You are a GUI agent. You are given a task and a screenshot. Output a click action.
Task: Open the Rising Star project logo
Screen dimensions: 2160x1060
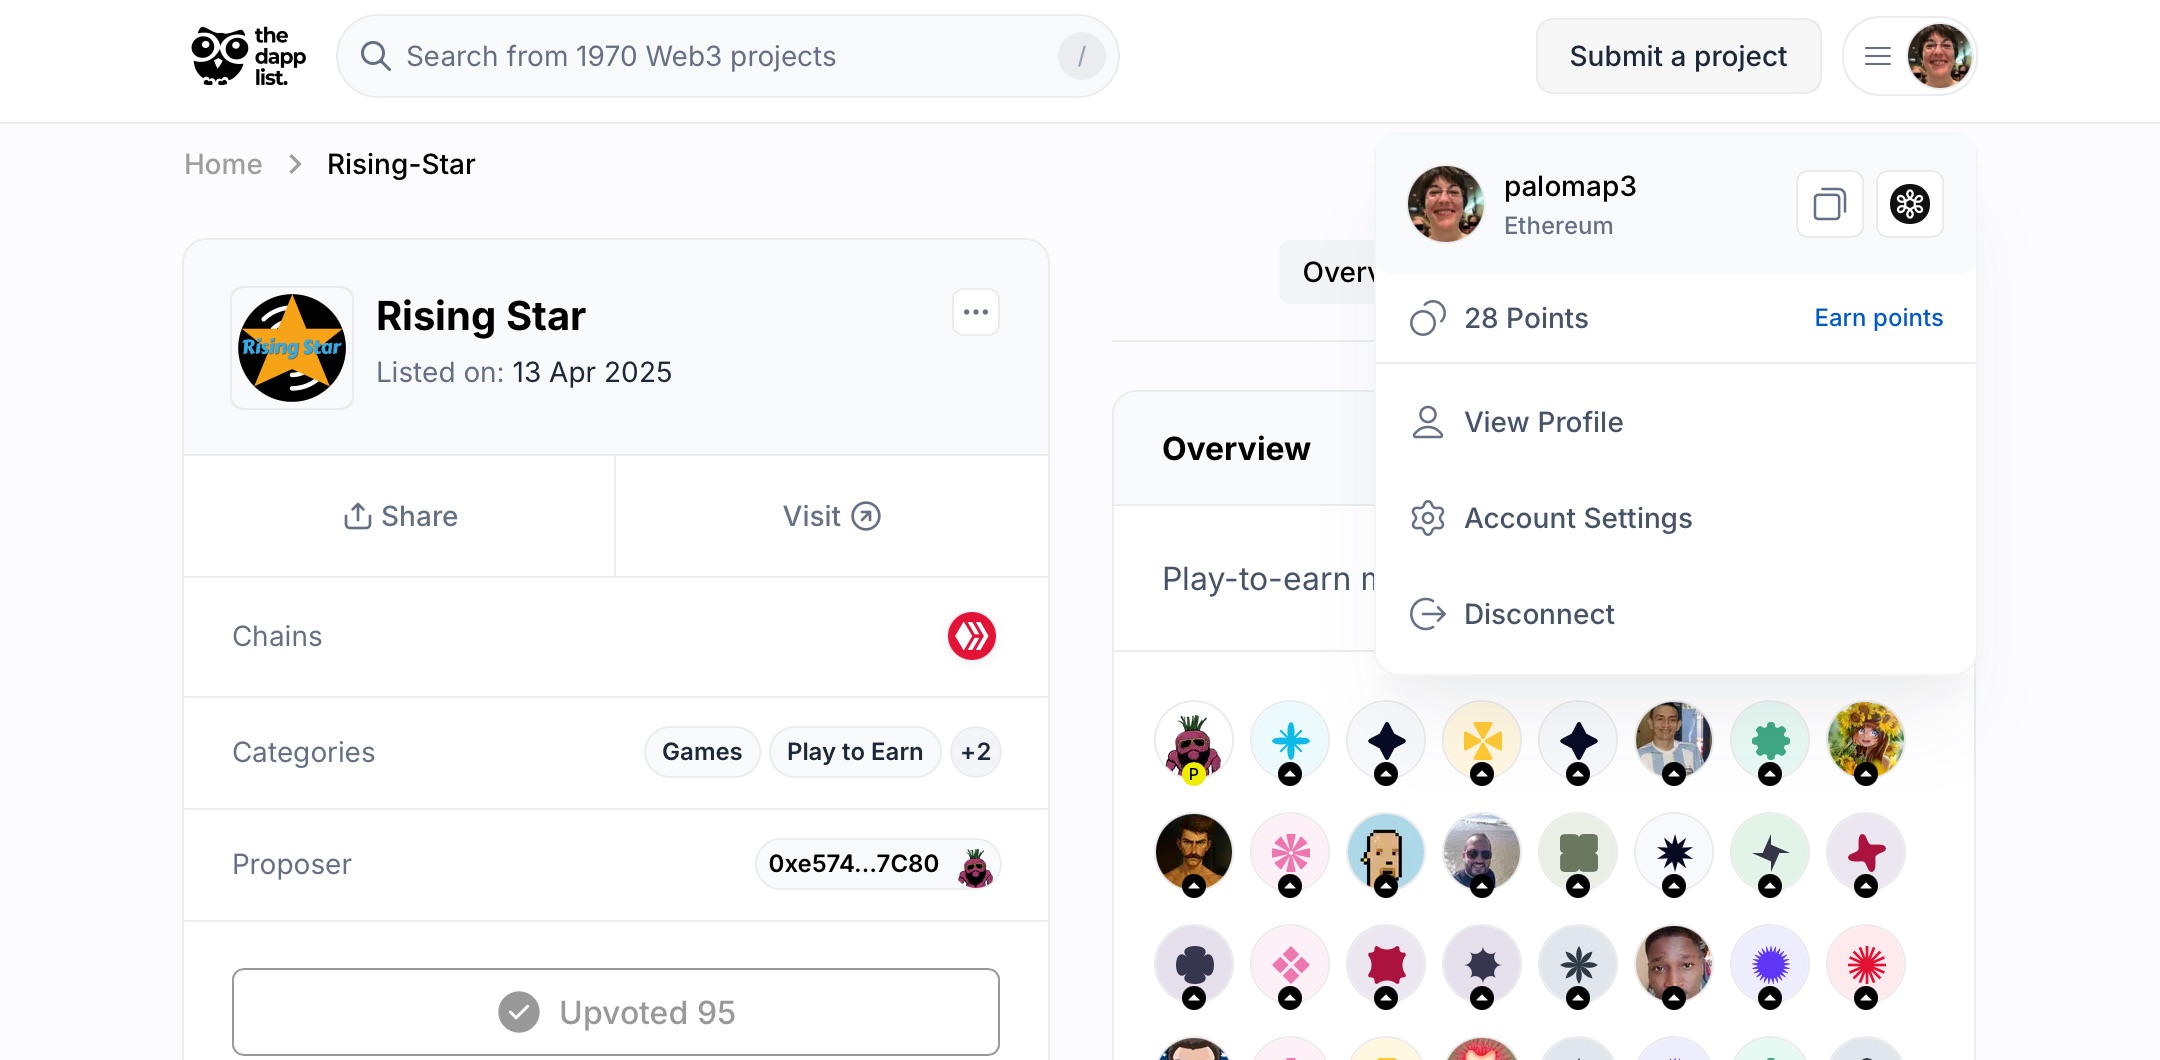(x=292, y=348)
